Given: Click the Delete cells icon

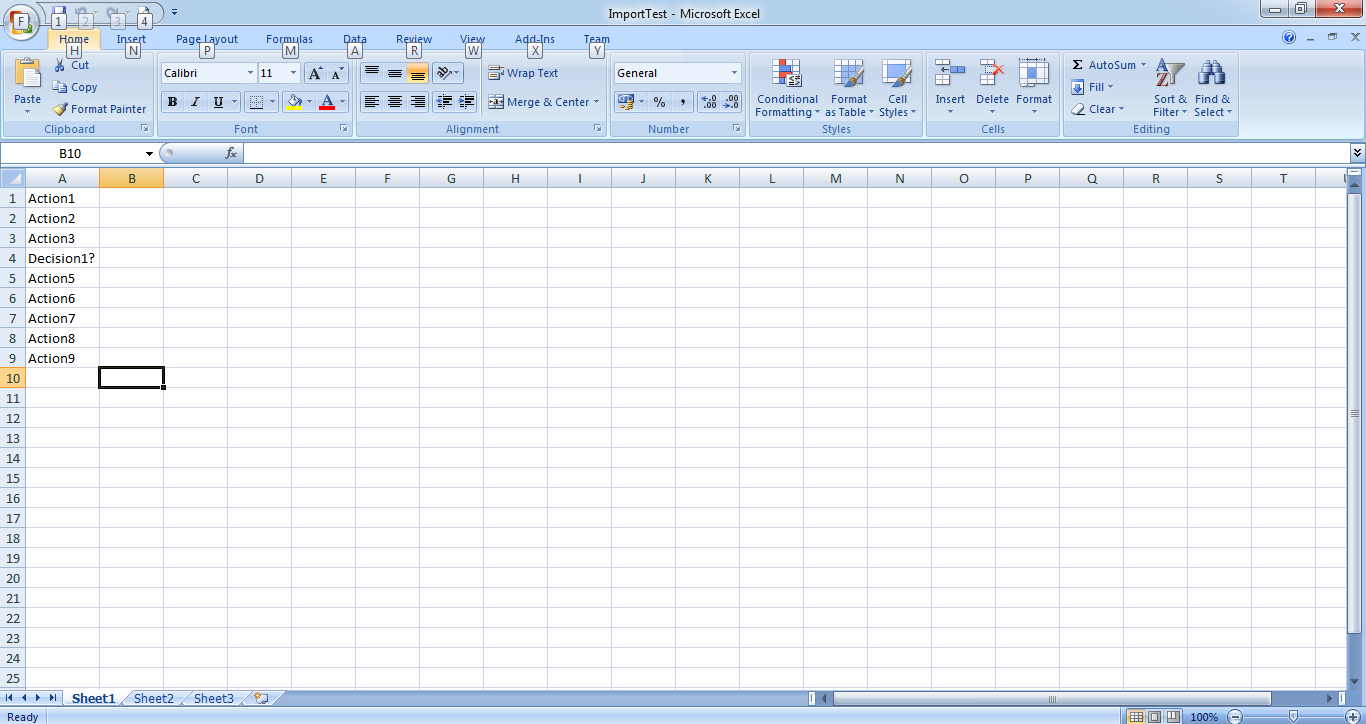Looking at the screenshot, I should [x=992, y=74].
